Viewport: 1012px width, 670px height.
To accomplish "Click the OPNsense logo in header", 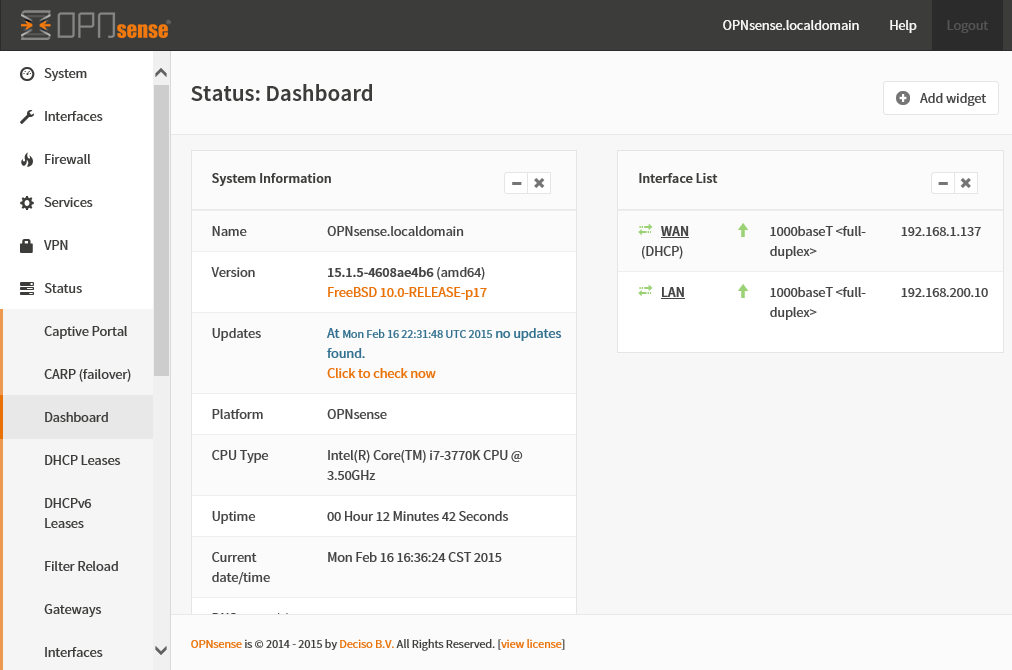I will click(95, 26).
